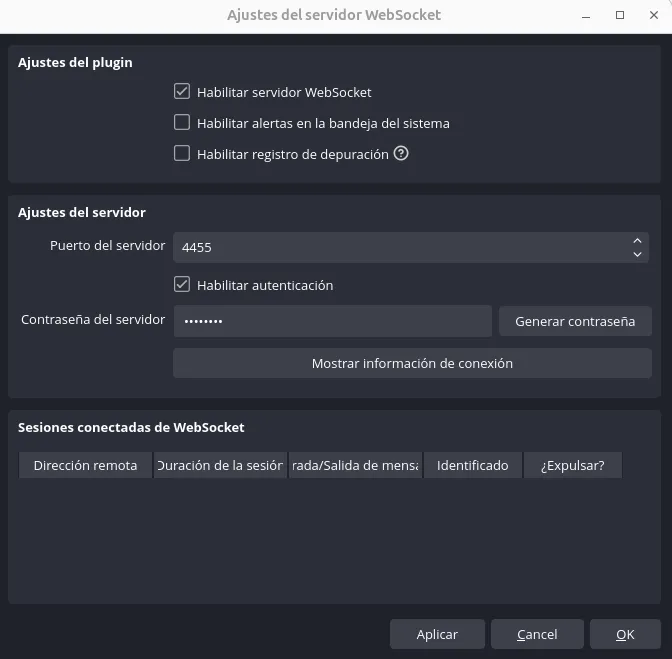672x659 pixels.
Task: Sort by Dirección remota column header
Action: coord(85,465)
